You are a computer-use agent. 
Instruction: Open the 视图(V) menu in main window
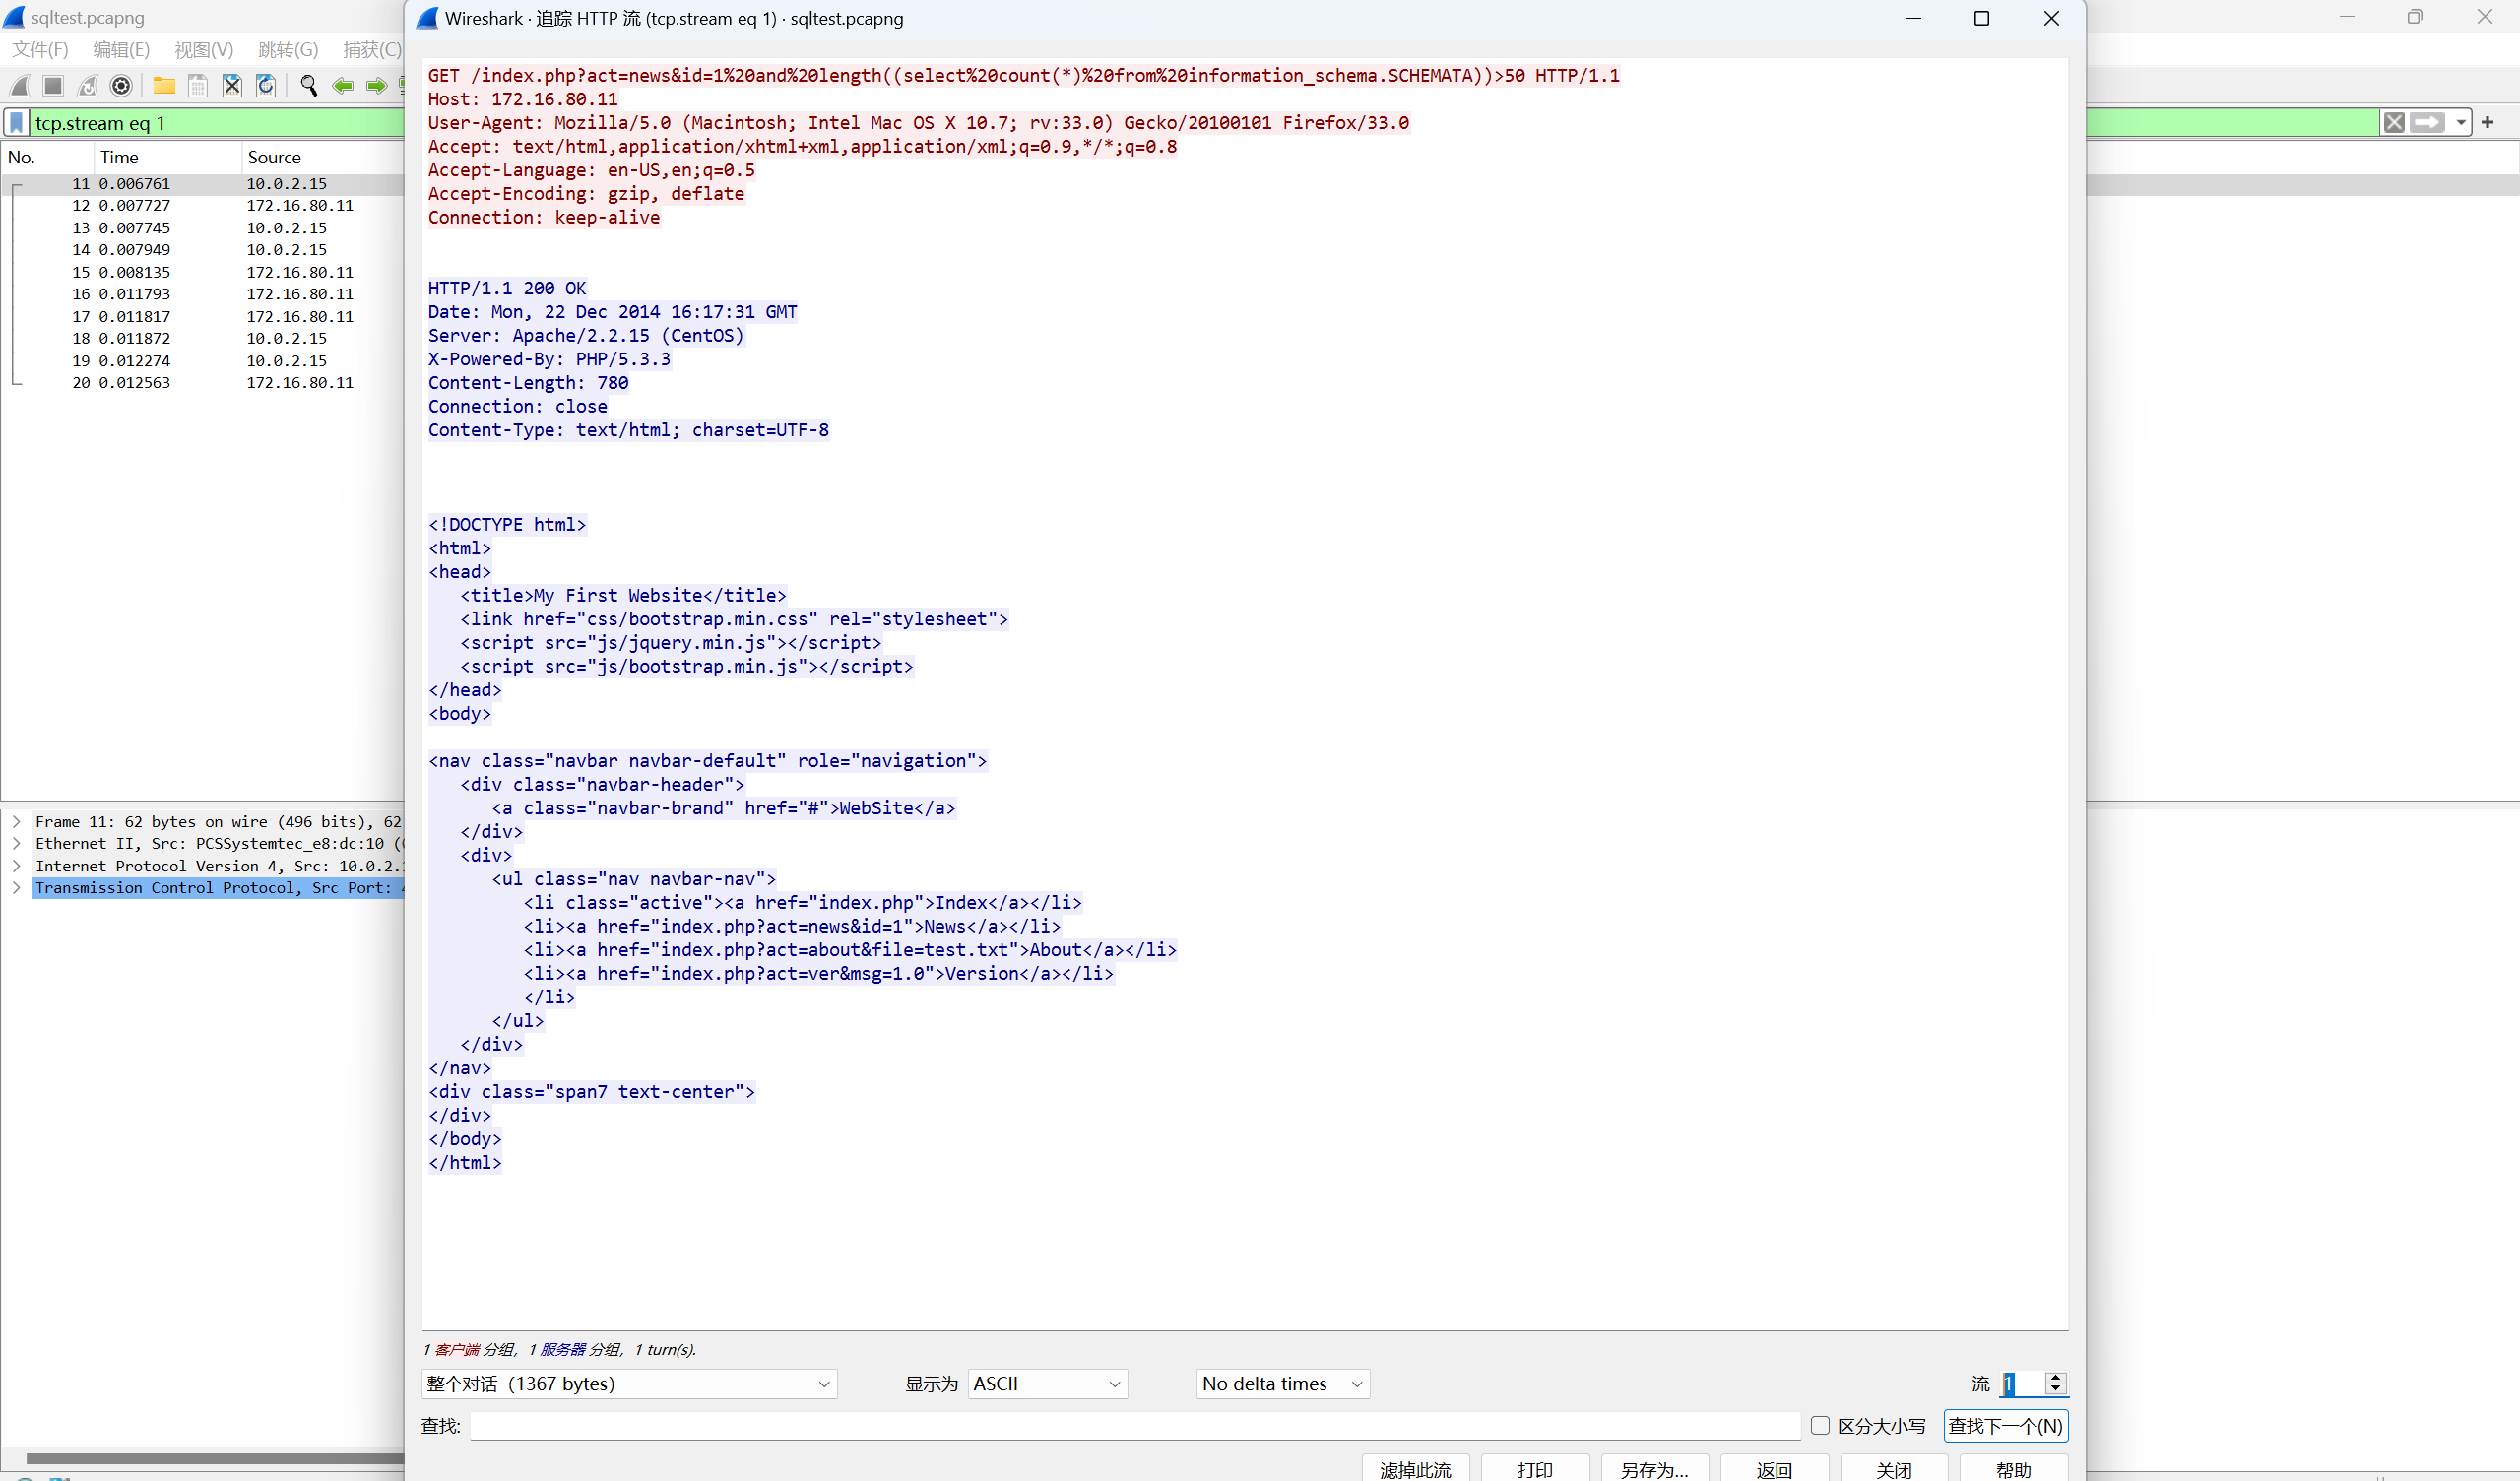[204, 50]
